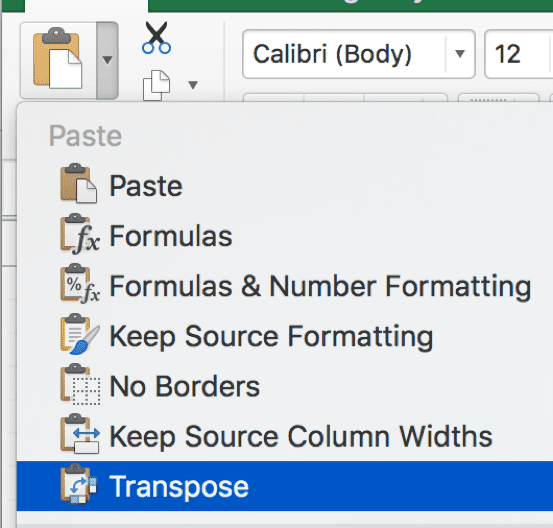Choose the Keep Source Column Widths label
This screenshot has width=553, height=528.
[301, 436]
